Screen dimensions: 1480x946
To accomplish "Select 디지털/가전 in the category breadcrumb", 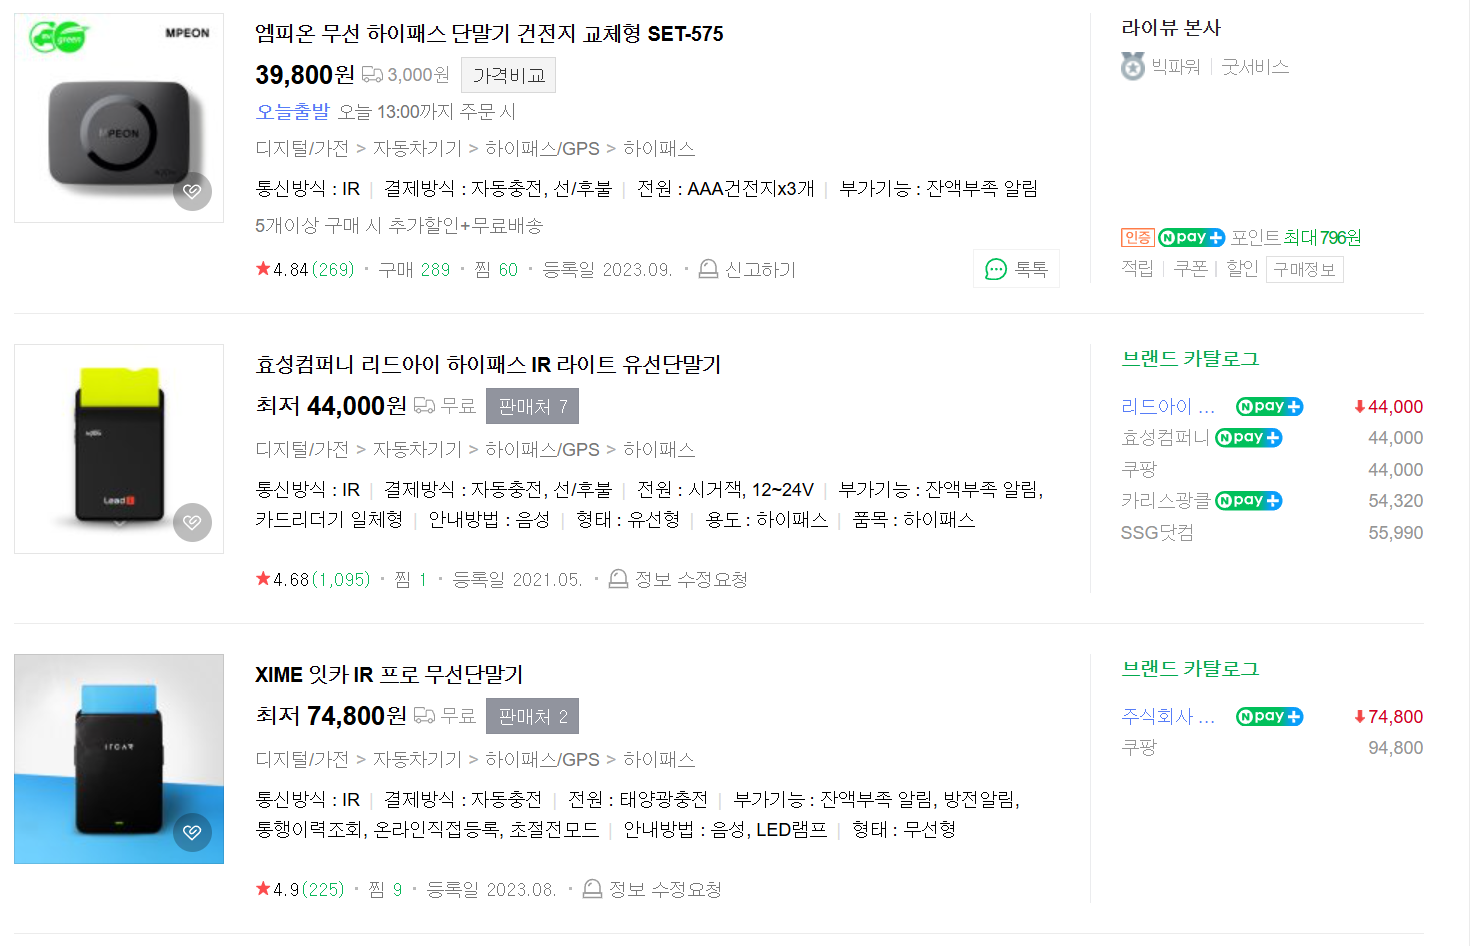I will pyautogui.click(x=298, y=148).
